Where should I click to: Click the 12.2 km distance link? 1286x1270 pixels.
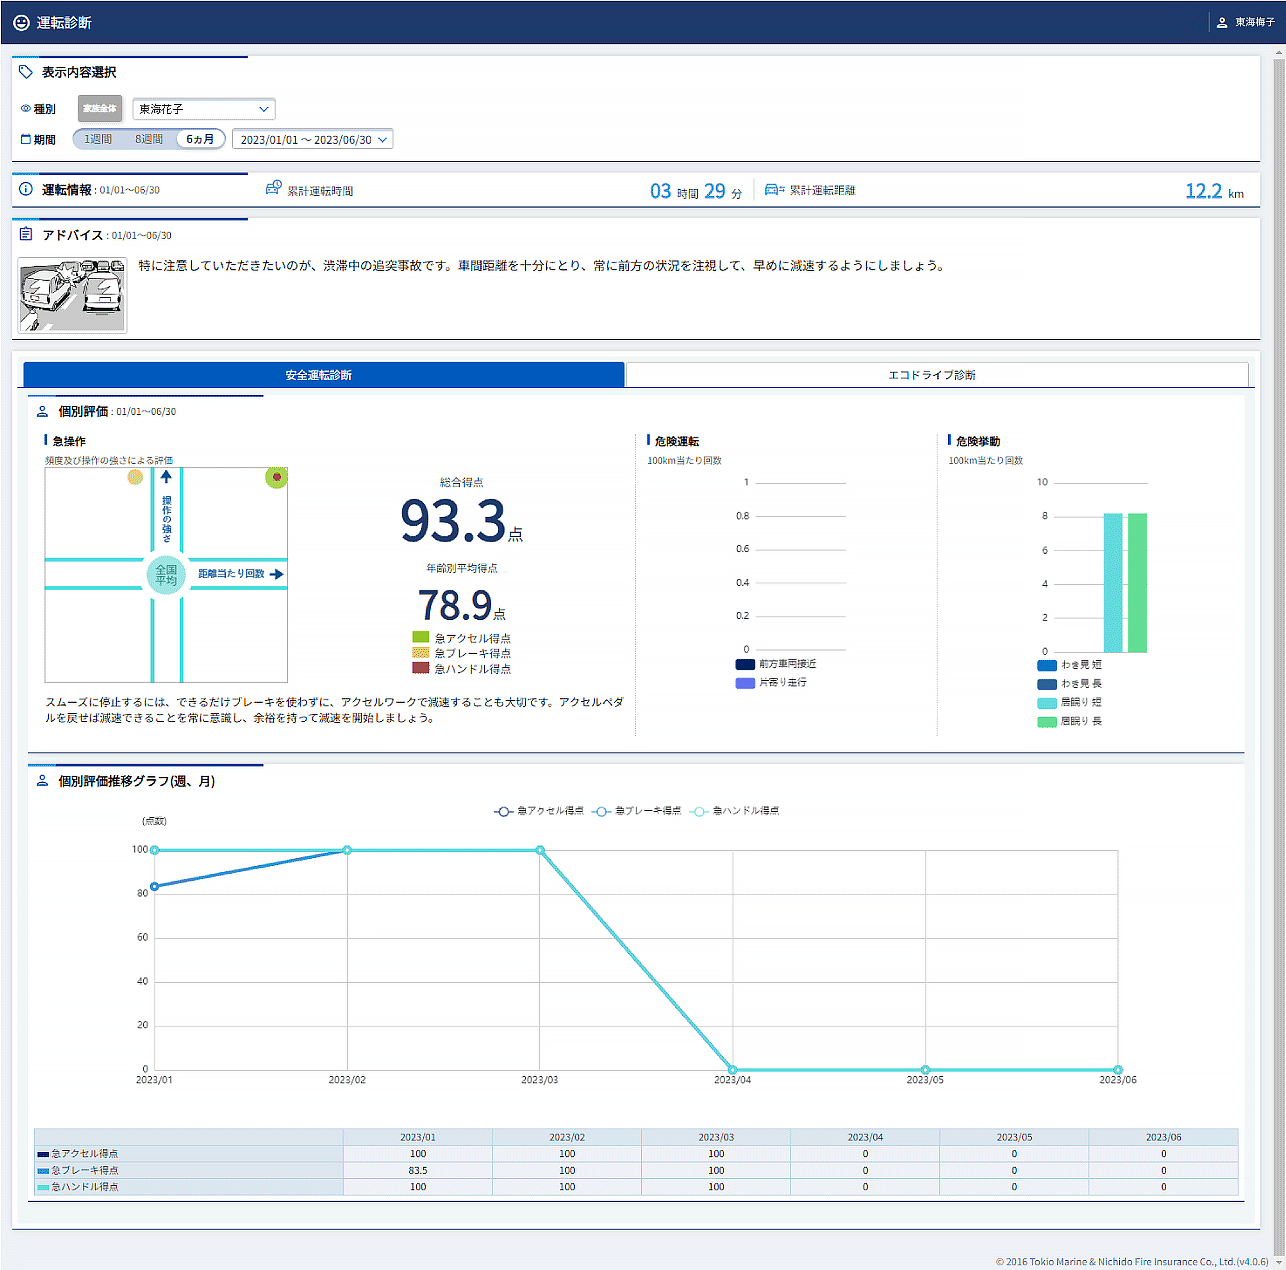coord(1203,191)
